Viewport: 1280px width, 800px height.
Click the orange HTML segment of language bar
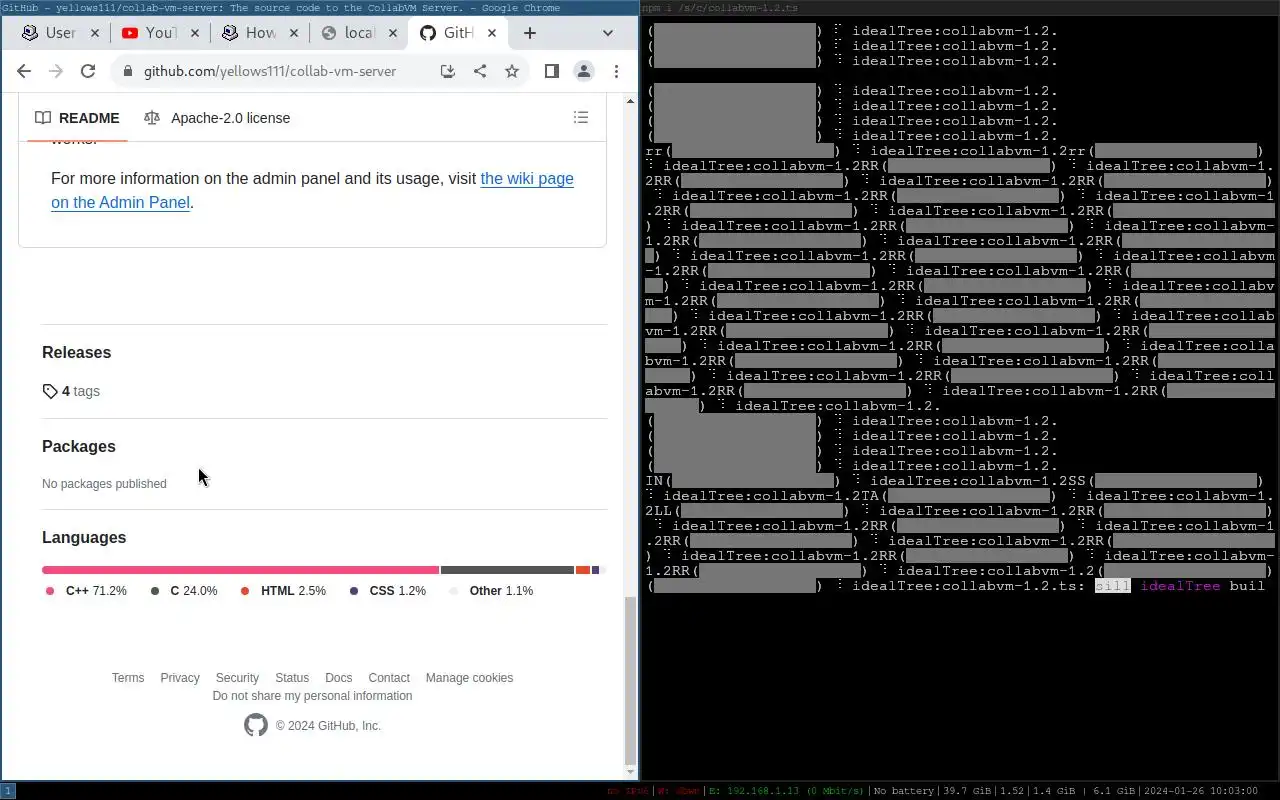pos(583,570)
